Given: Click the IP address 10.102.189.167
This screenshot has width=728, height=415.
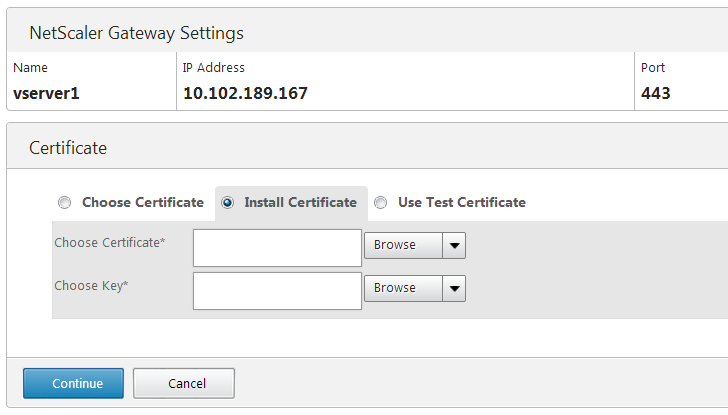Looking at the screenshot, I should click(x=245, y=93).
